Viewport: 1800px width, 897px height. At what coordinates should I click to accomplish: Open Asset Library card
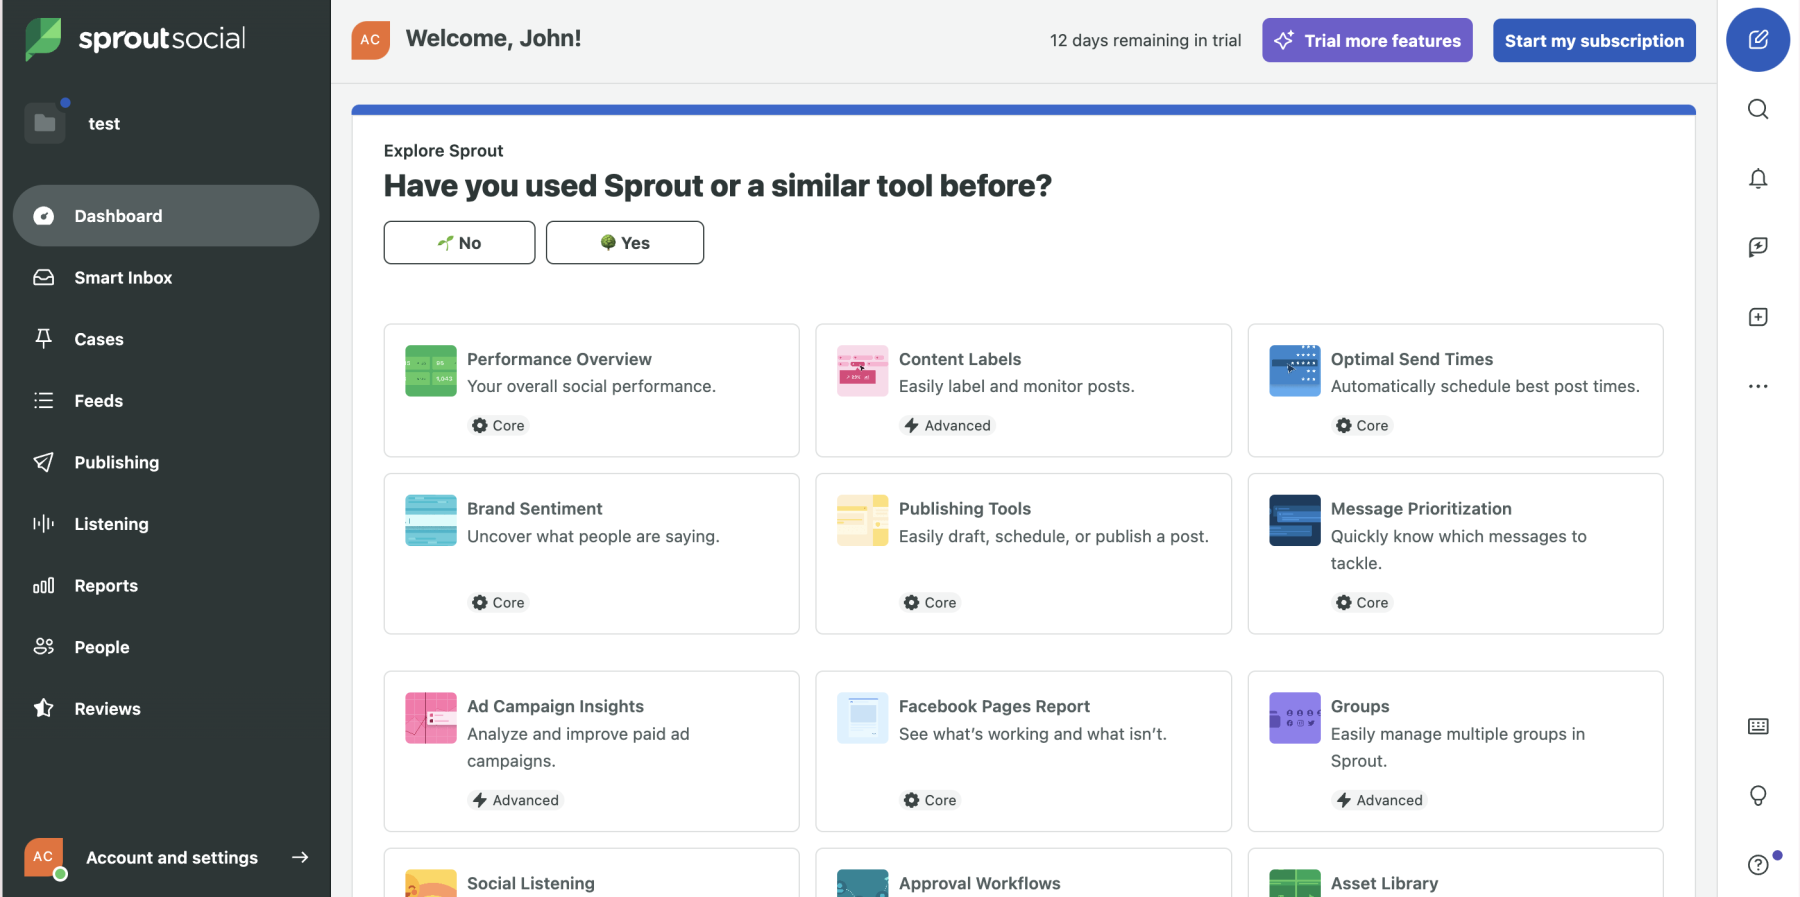(1455, 873)
